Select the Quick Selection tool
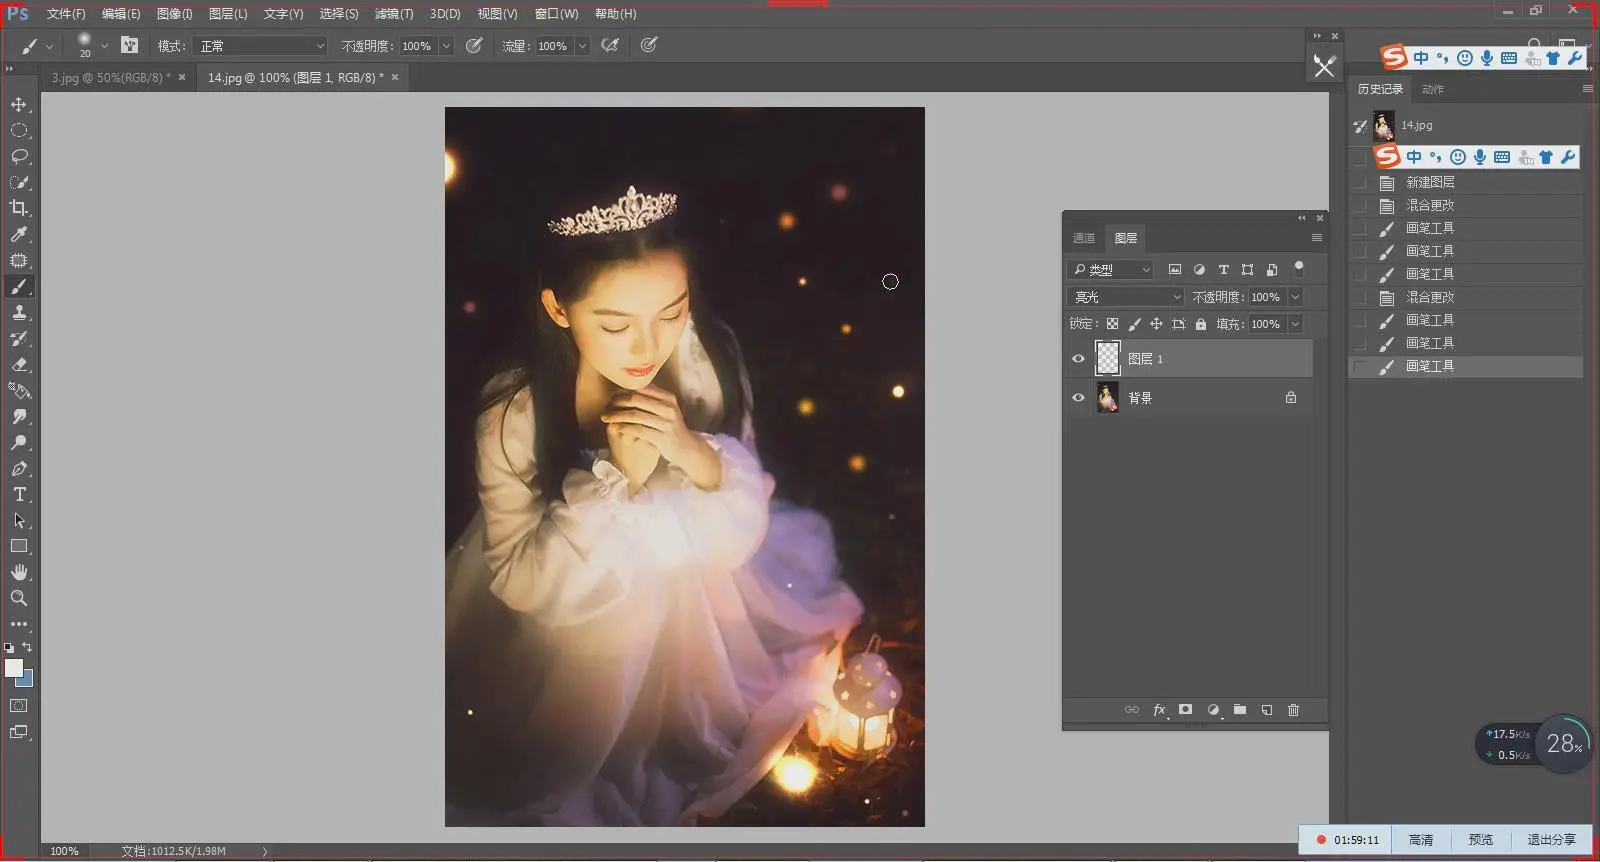Screen dimensions: 1600x862 (x=19, y=182)
